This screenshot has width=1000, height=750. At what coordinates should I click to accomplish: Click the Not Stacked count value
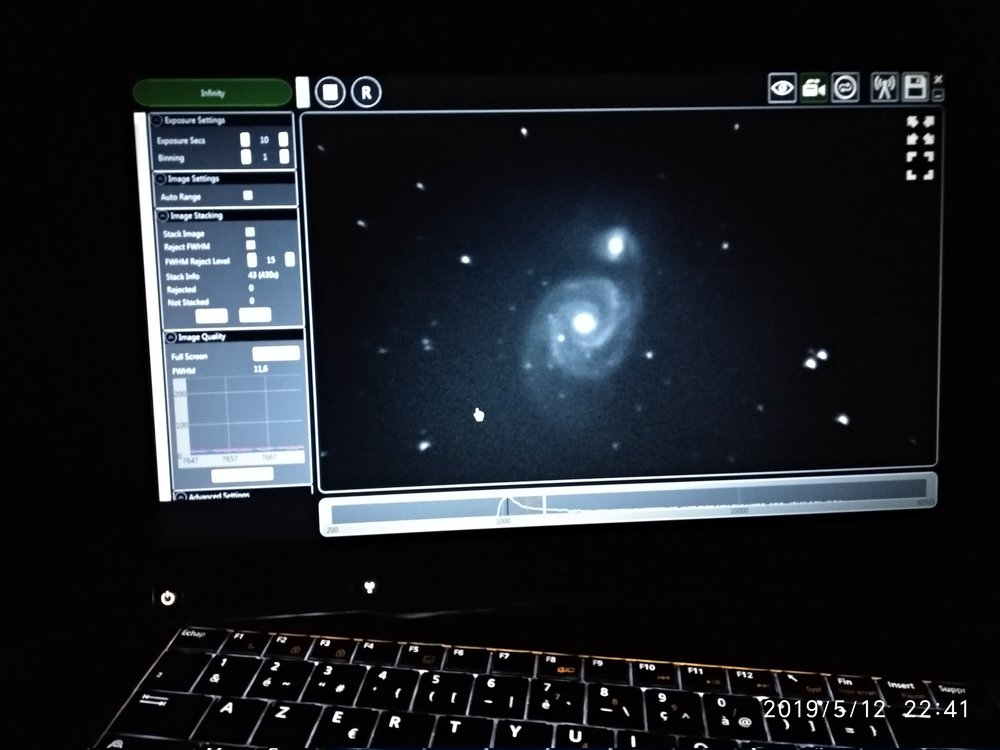[x=252, y=300]
